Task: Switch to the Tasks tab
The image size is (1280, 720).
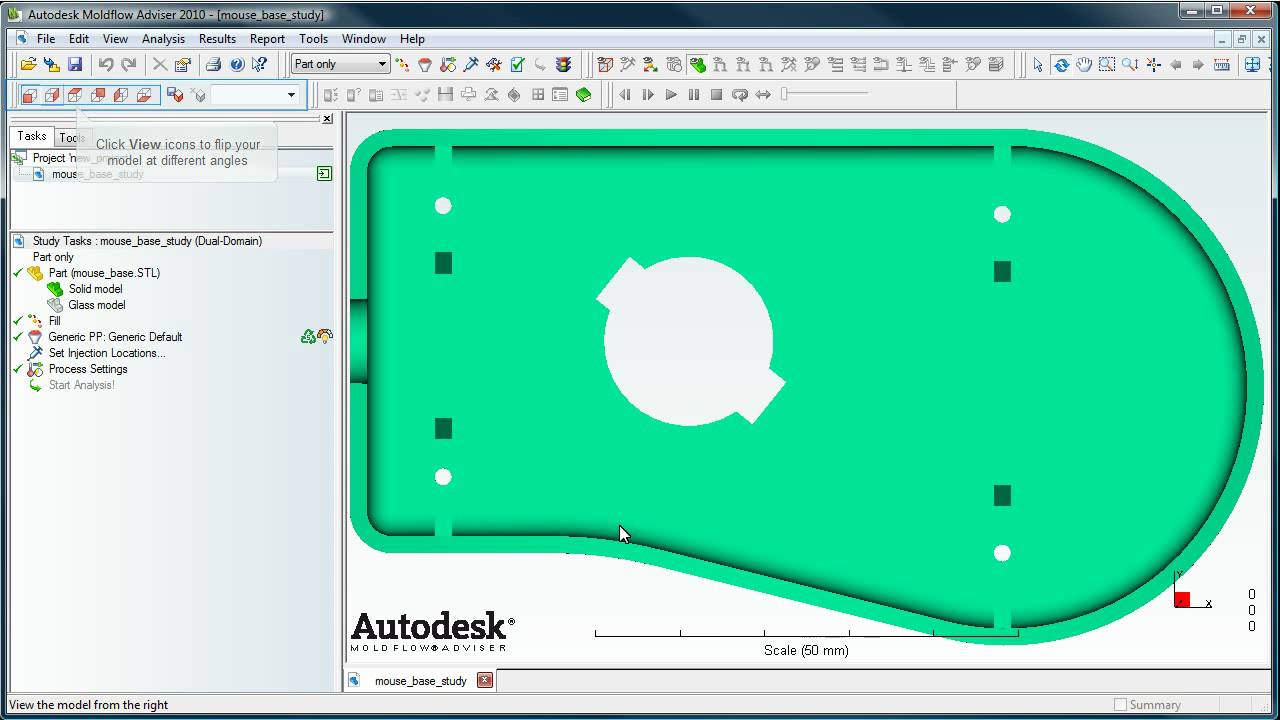Action: point(32,136)
